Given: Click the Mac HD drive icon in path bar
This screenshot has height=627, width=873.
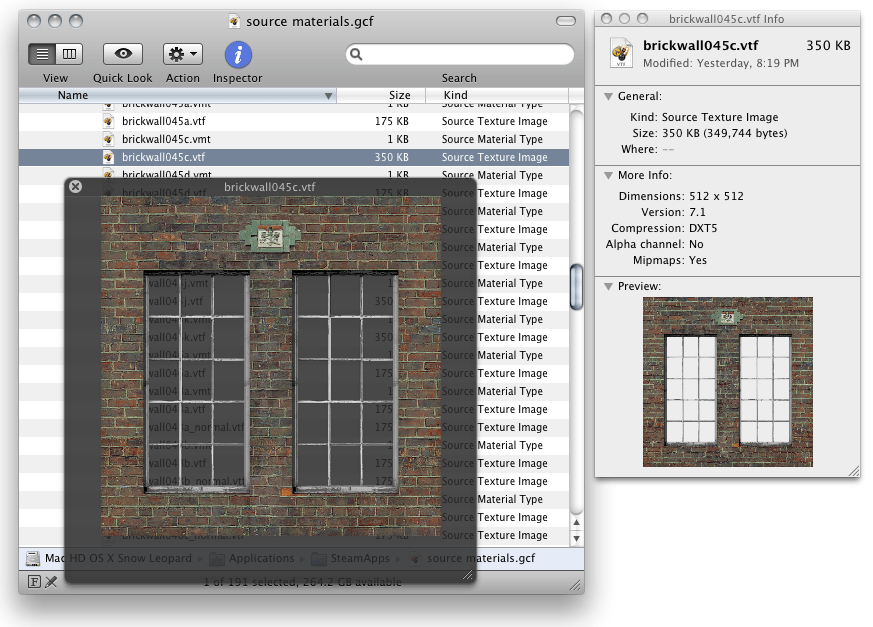Looking at the screenshot, I should (33, 558).
